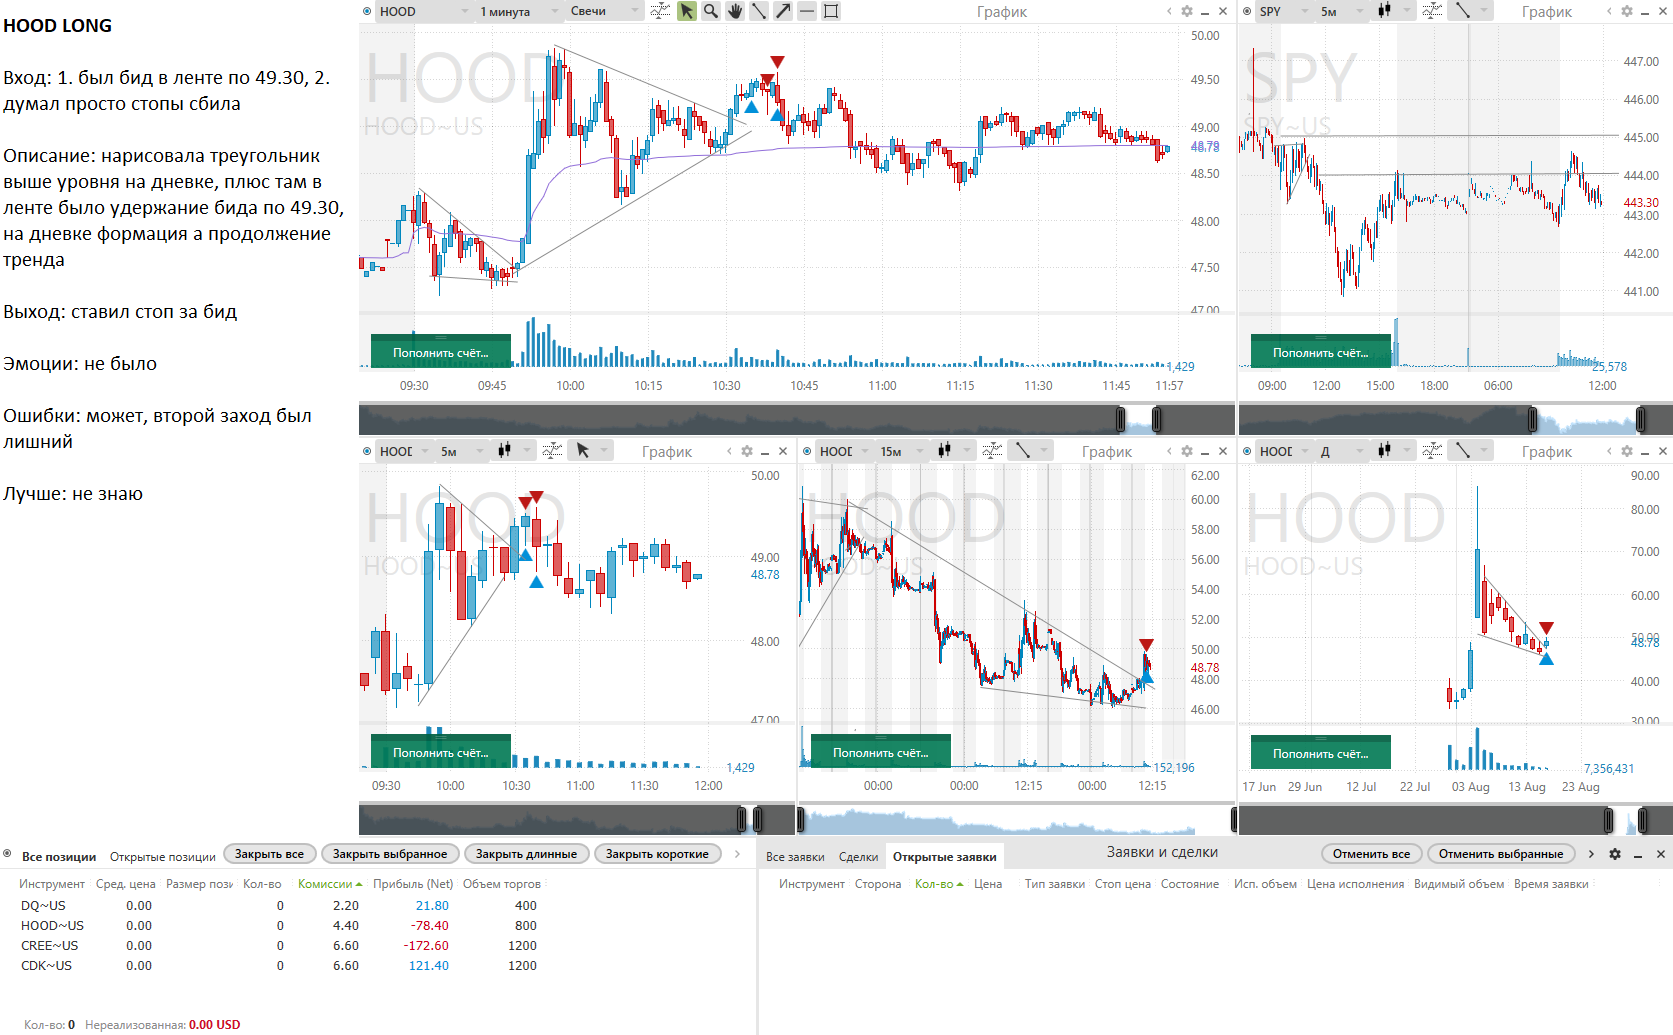Open the Д daily timeframe dropdown
1673x1035 pixels.
coord(1342,451)
